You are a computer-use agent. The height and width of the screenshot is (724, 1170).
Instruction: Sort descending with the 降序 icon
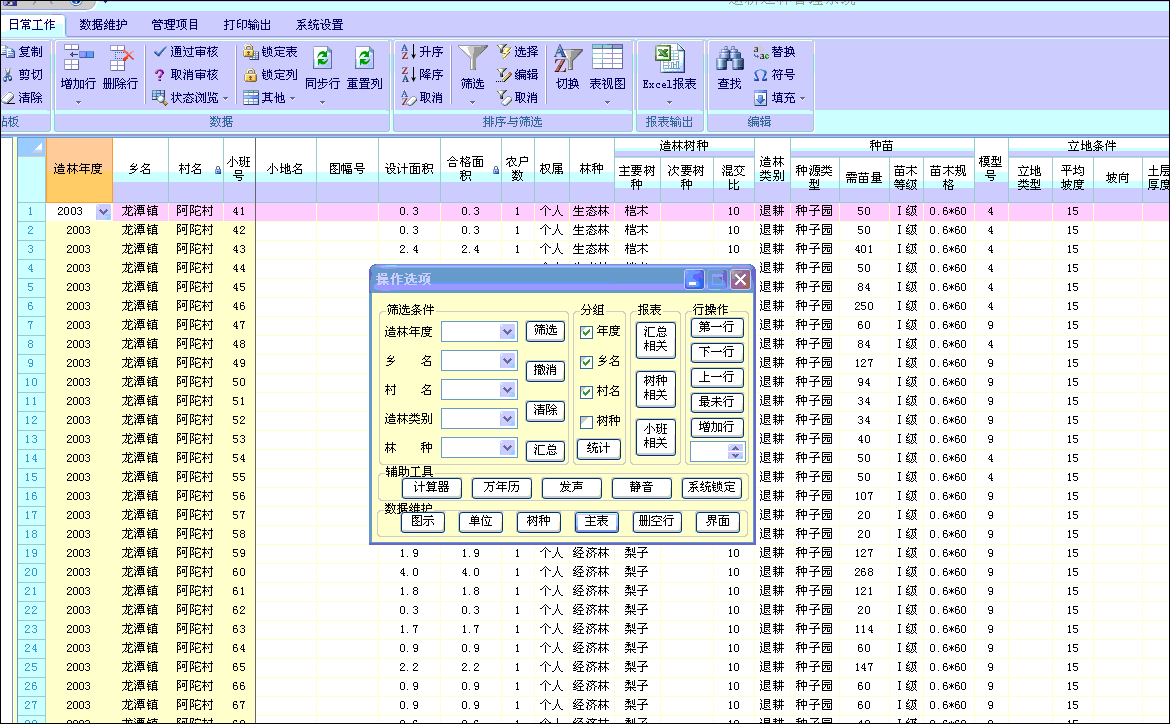pos(408,75)
